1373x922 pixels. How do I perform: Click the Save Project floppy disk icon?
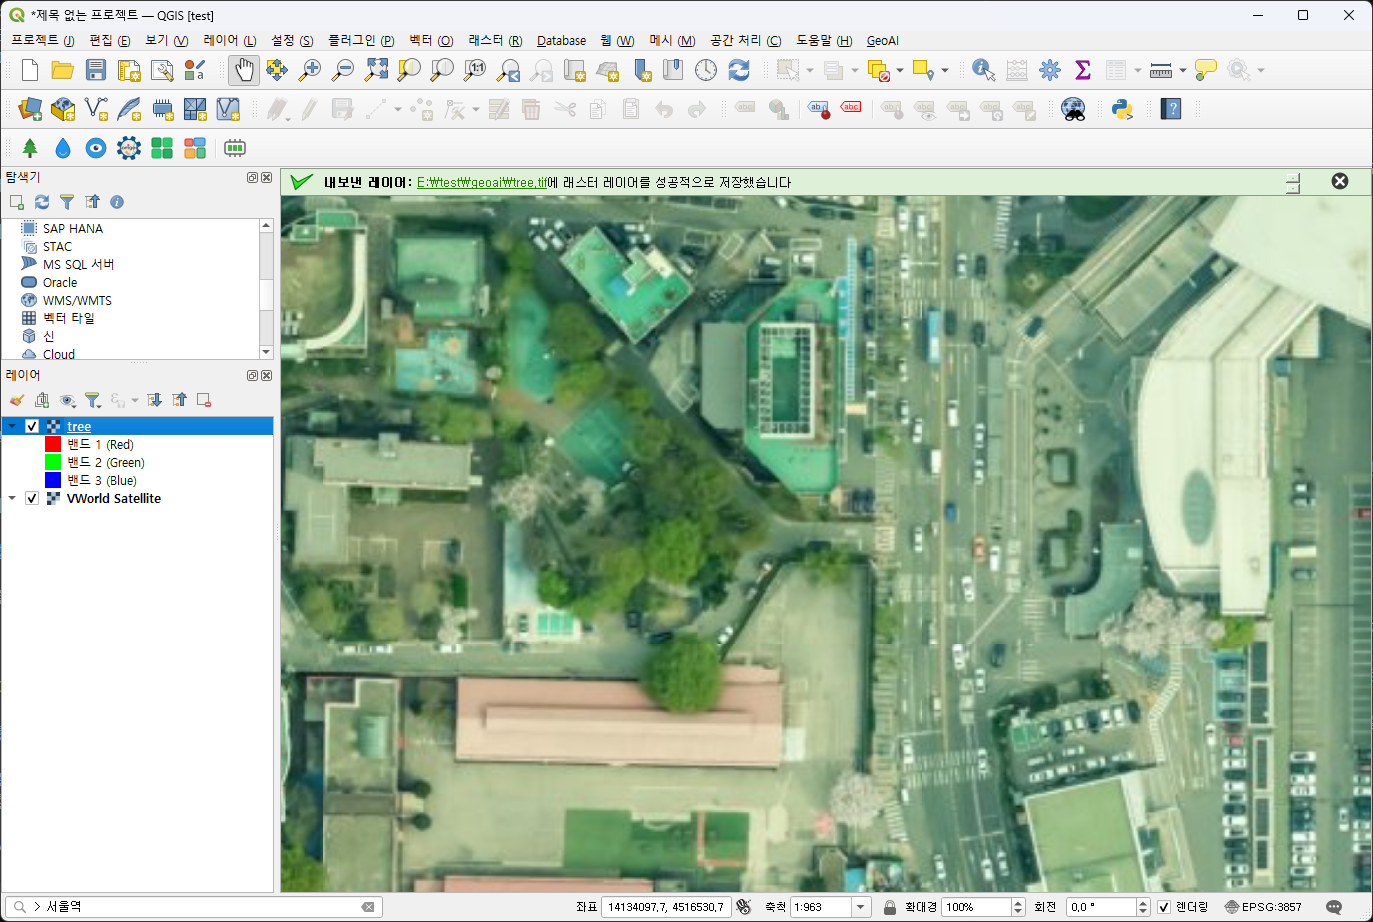(96, 70)
